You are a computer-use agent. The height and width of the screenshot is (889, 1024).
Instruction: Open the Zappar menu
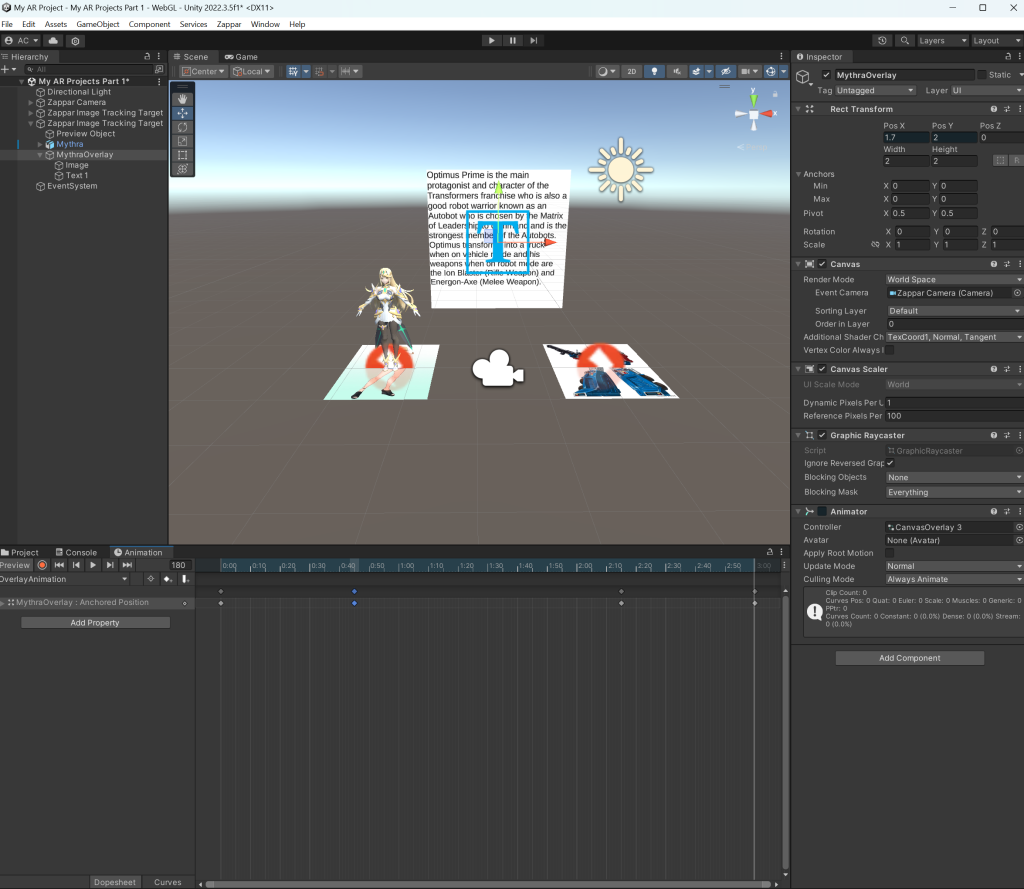click(229, 24)
